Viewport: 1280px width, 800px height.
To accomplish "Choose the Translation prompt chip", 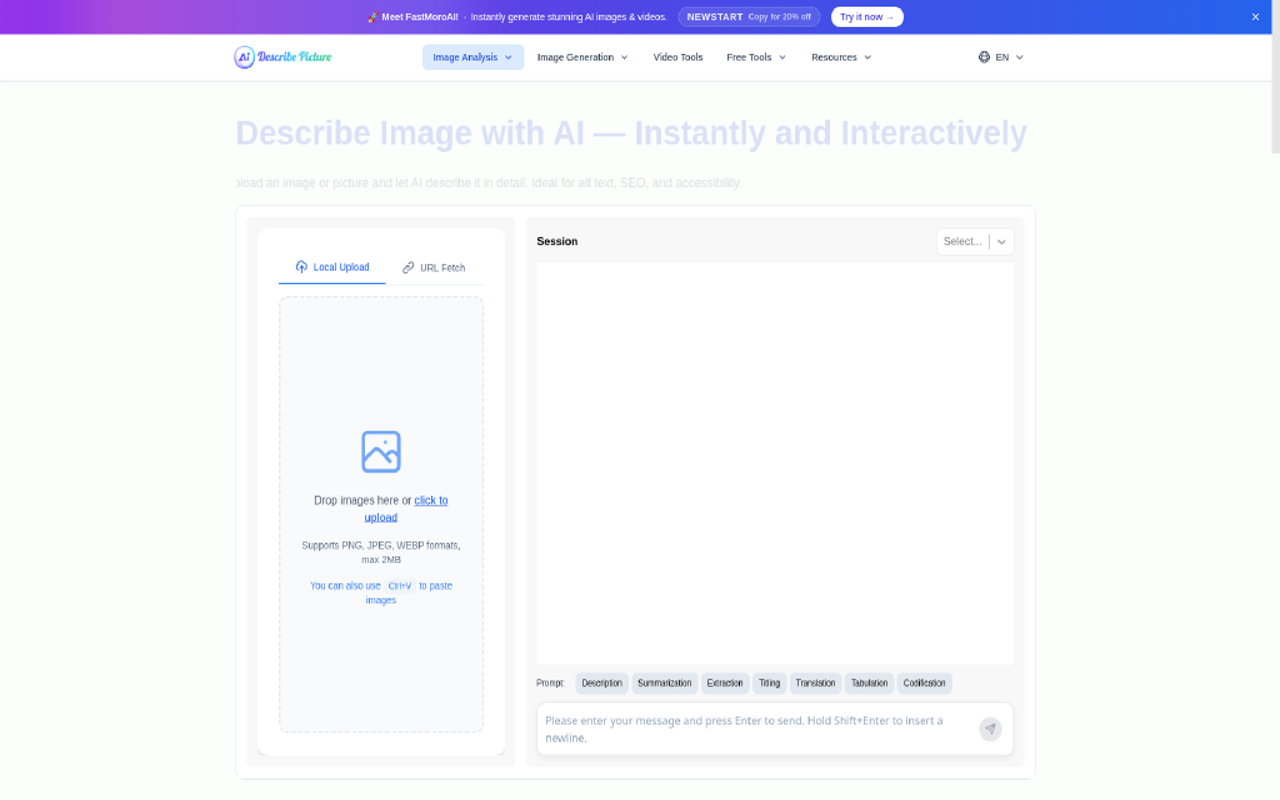I will pyautogui.click(x=815, y=683).
